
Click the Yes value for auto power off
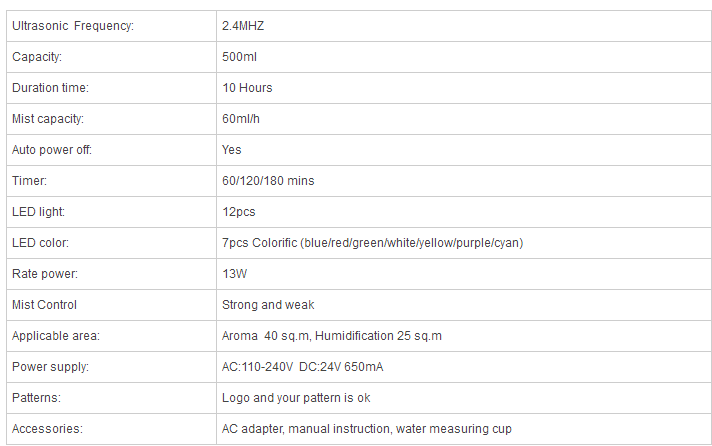click(232, 150)
